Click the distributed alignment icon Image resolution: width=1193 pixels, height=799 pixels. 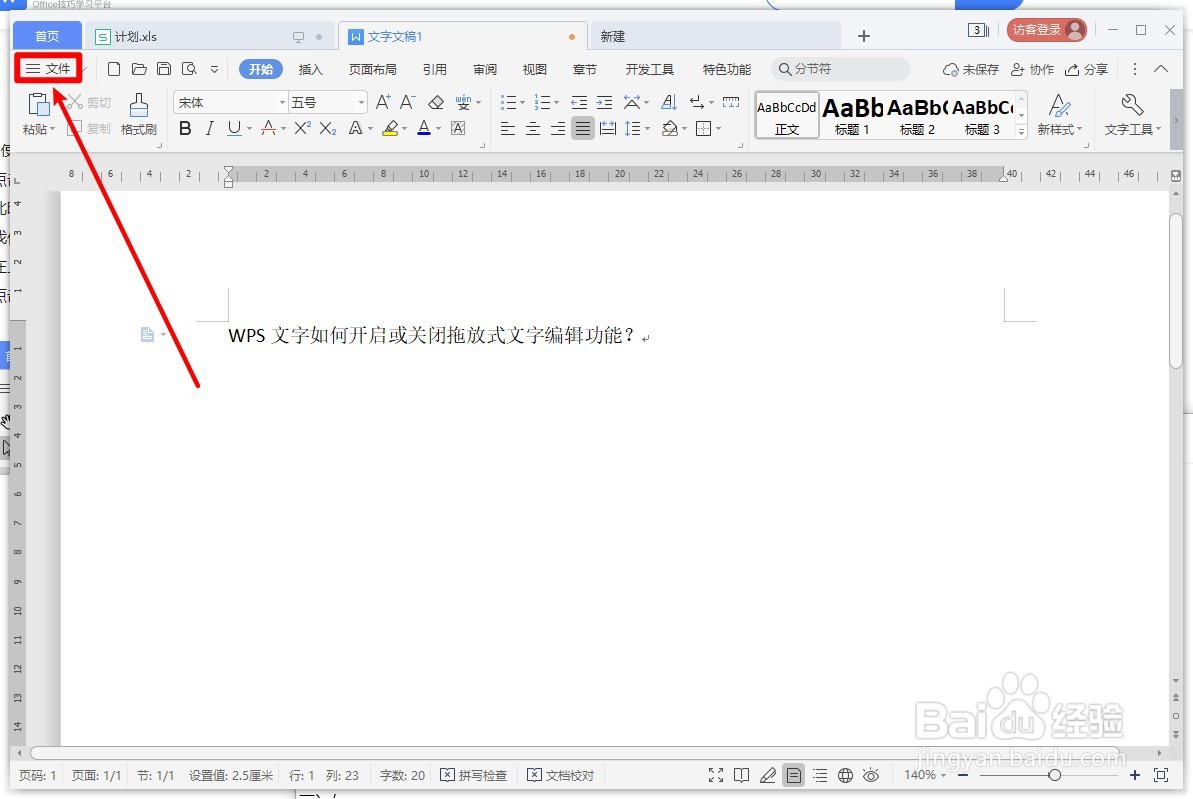(x=607, y=129)
